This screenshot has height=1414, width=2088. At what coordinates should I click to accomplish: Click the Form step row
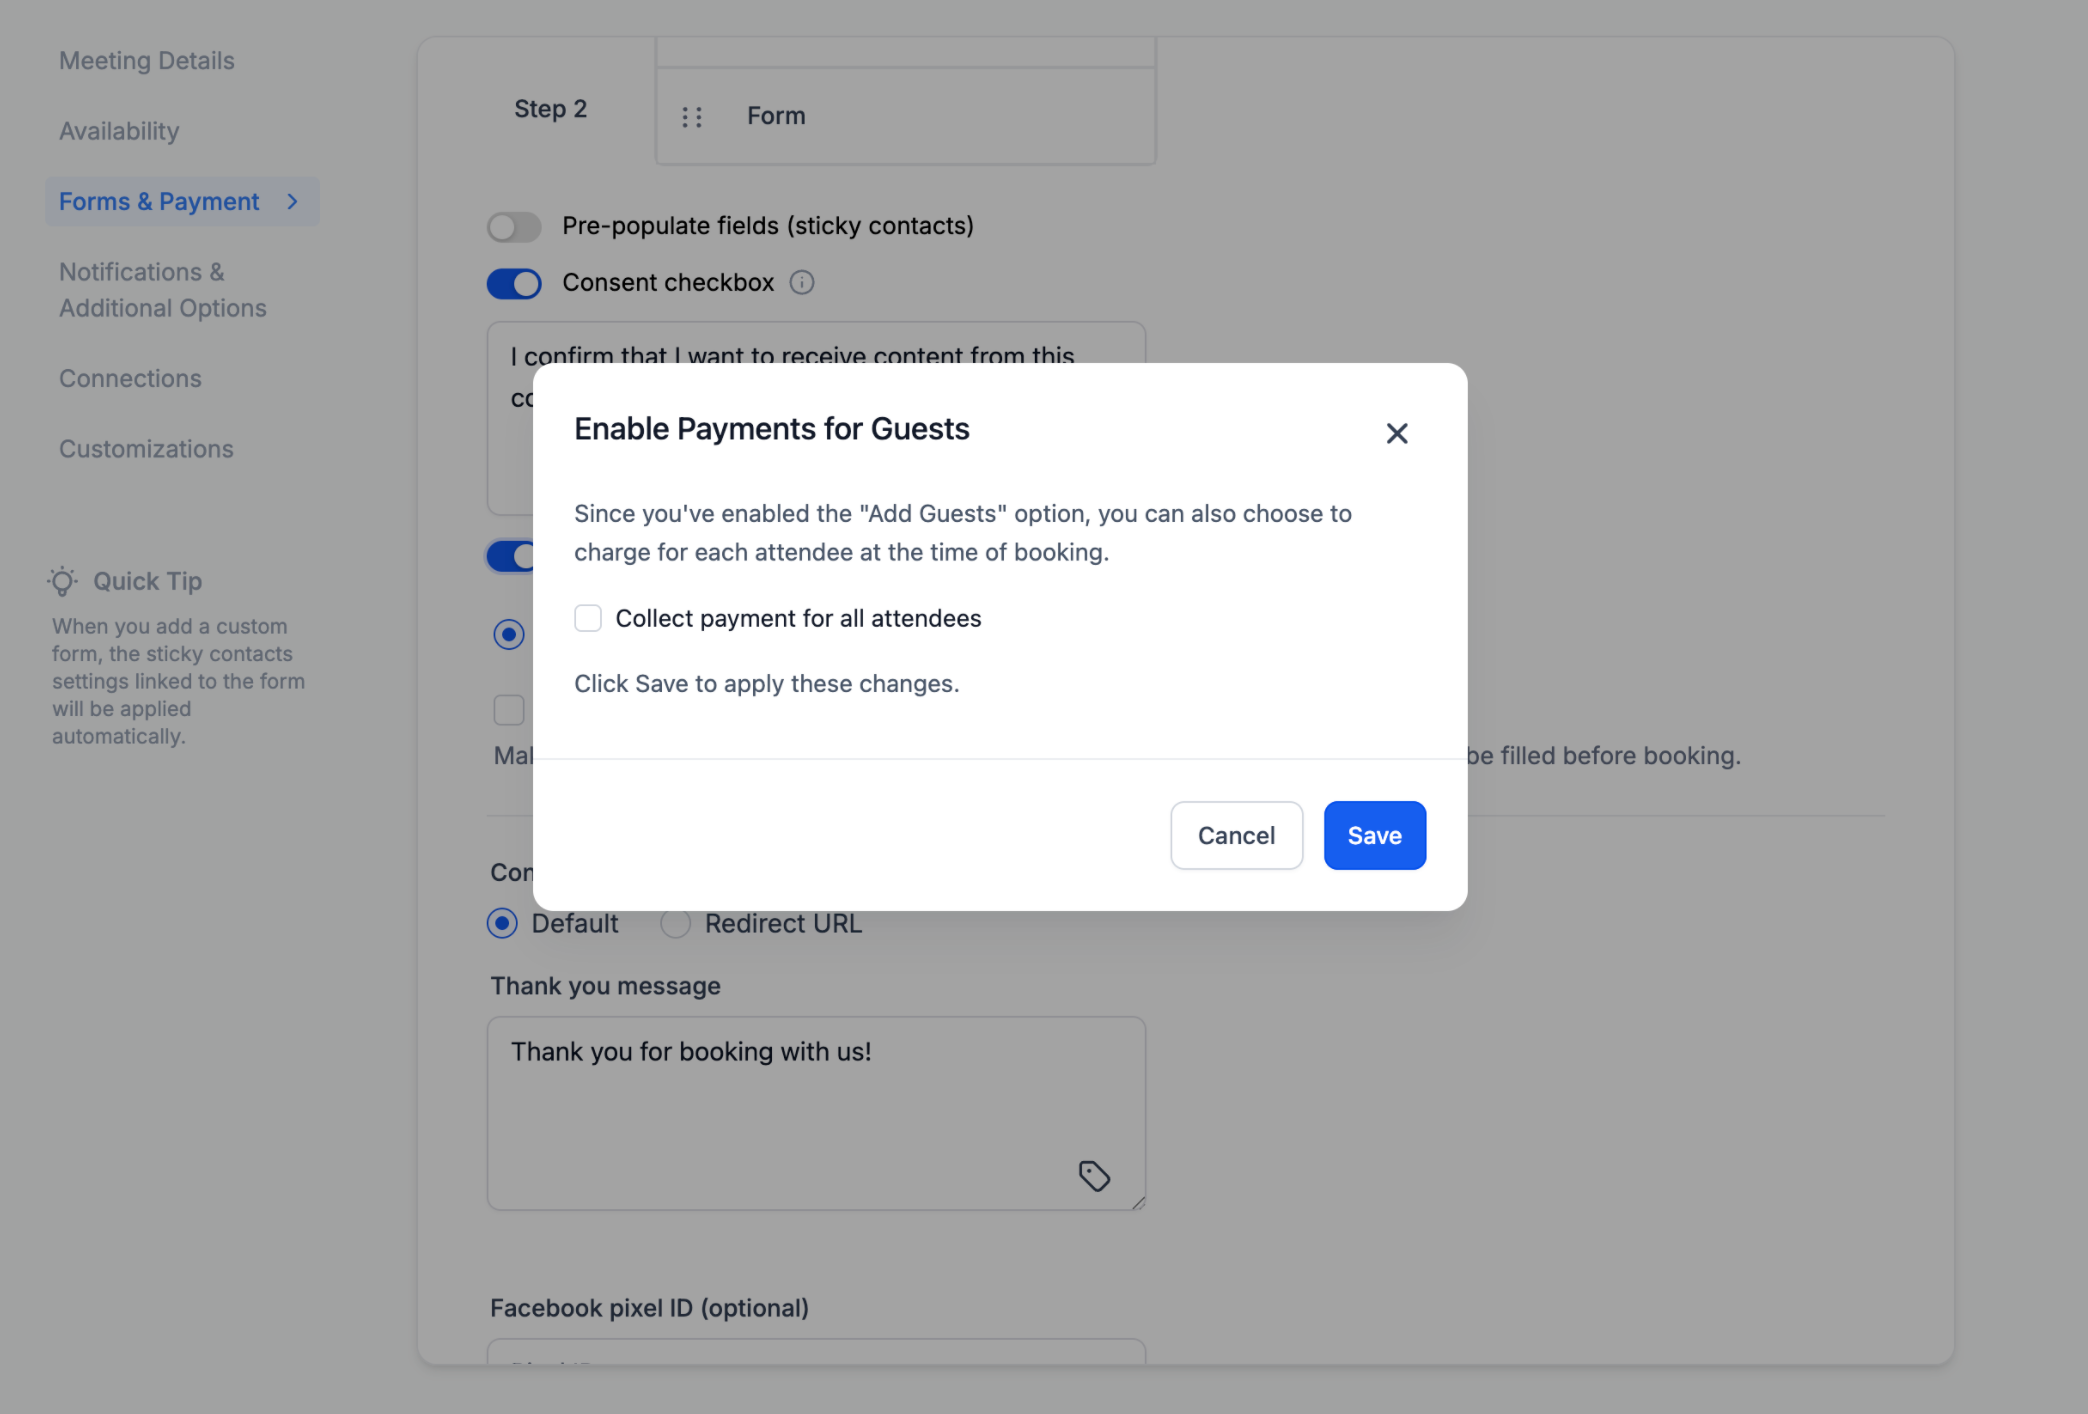click(x=906, y=116)
